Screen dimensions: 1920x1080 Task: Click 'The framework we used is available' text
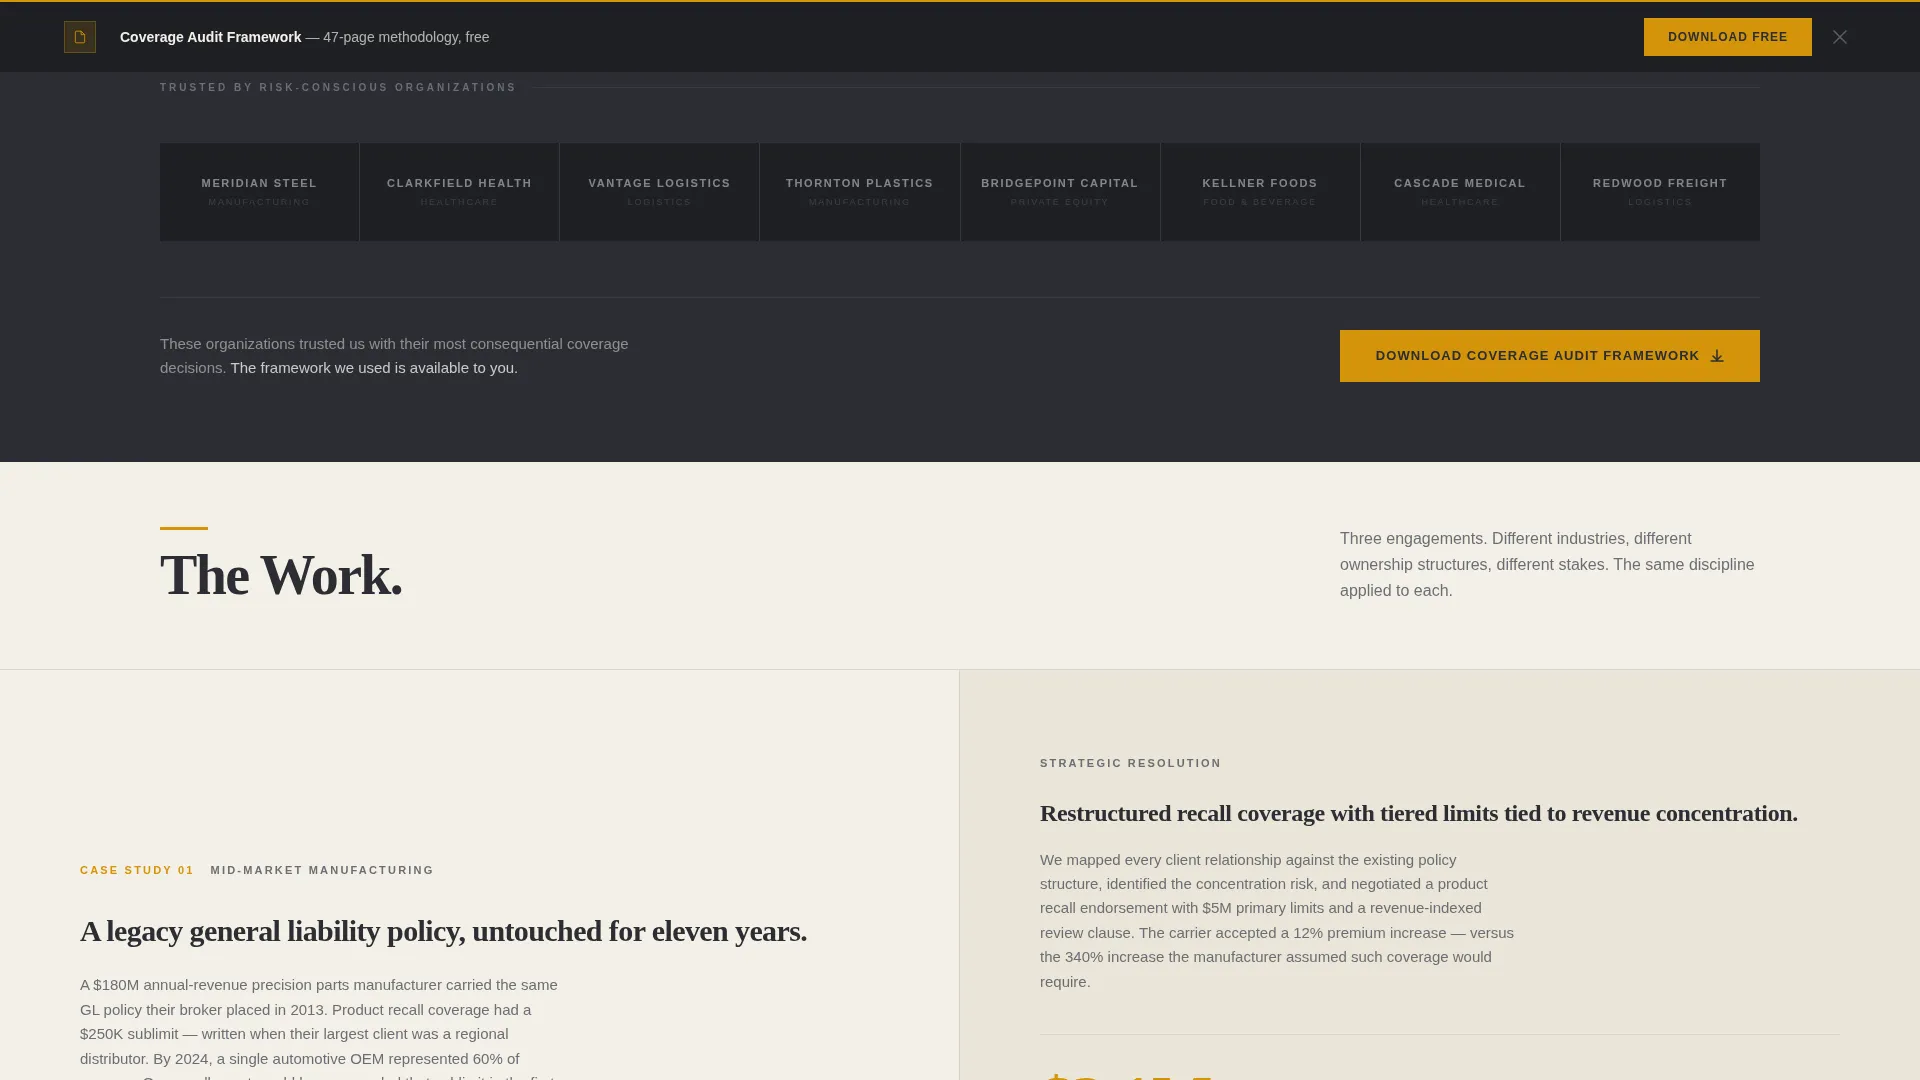coord(374,368)
